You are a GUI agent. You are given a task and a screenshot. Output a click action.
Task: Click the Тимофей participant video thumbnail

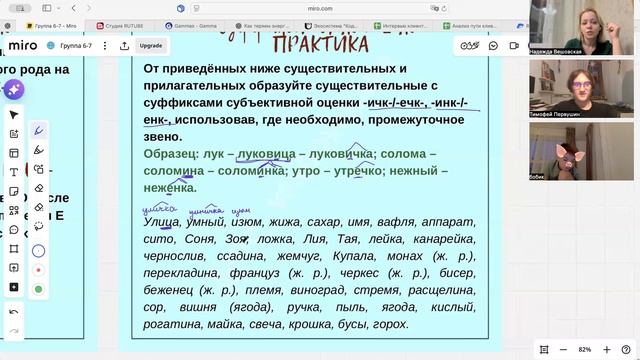point(581,89)
